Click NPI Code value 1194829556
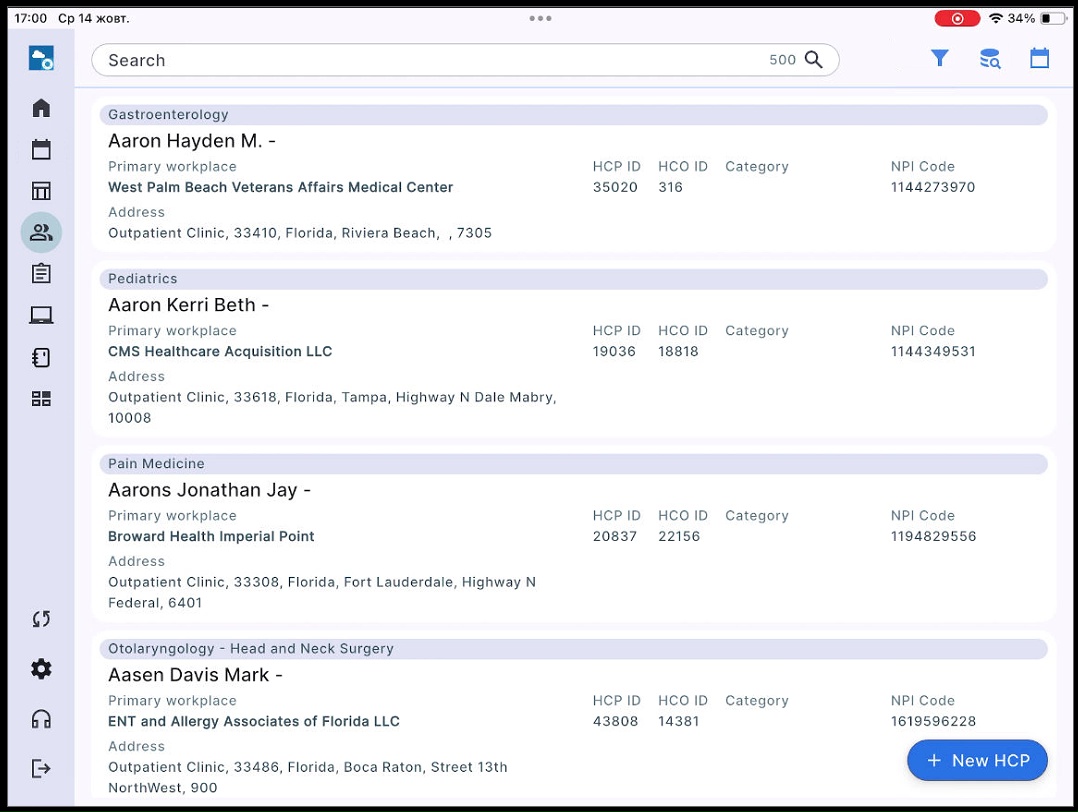Screen dimensions: 1078x812 [x=934, y=536]
